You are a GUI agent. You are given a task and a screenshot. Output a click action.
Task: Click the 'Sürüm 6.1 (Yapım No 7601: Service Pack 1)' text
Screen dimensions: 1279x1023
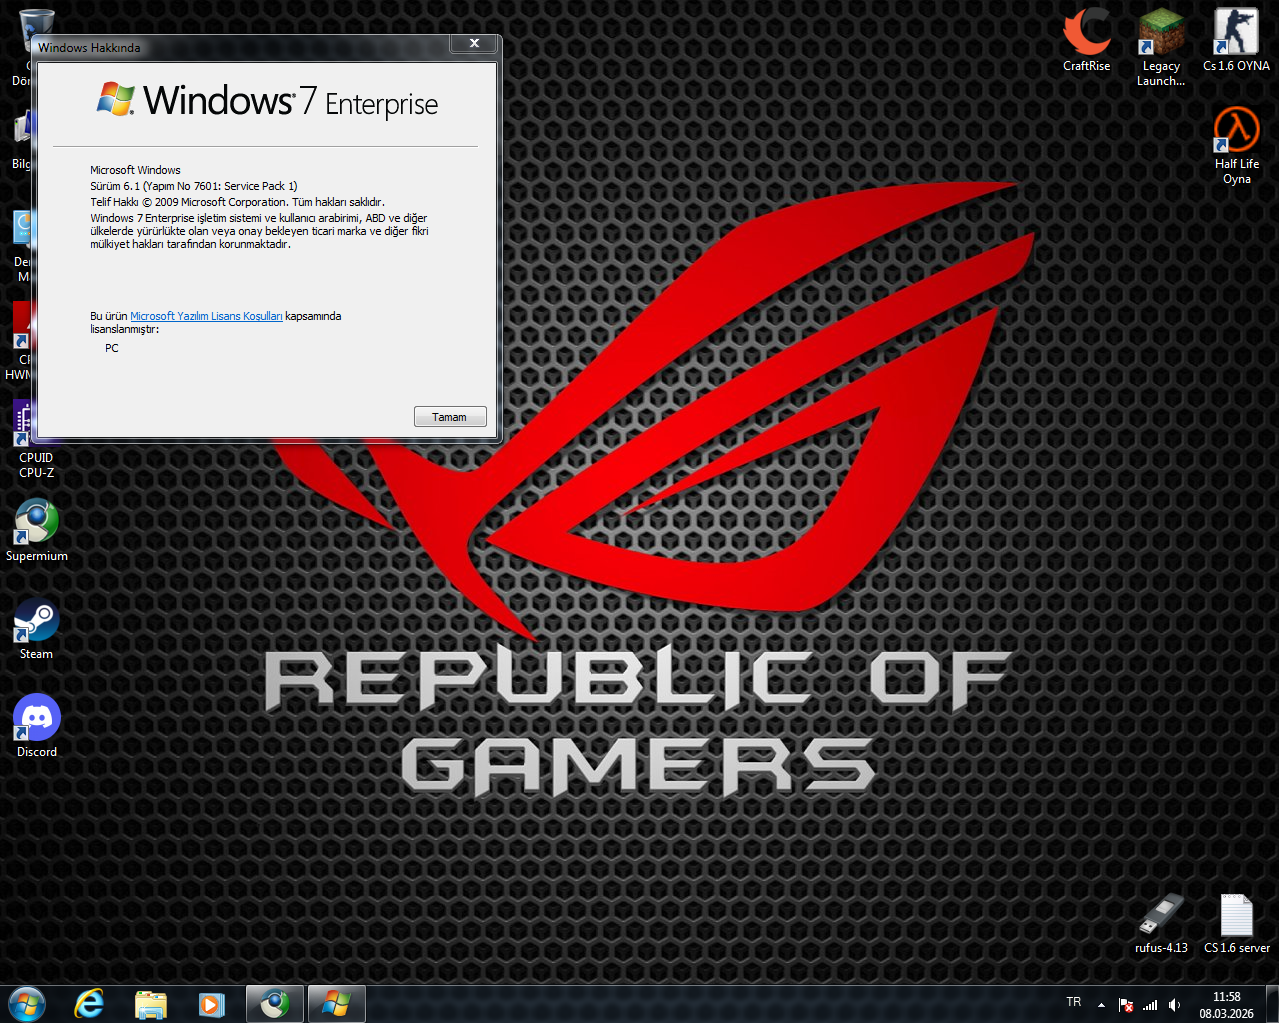click(x=194, y=186)
